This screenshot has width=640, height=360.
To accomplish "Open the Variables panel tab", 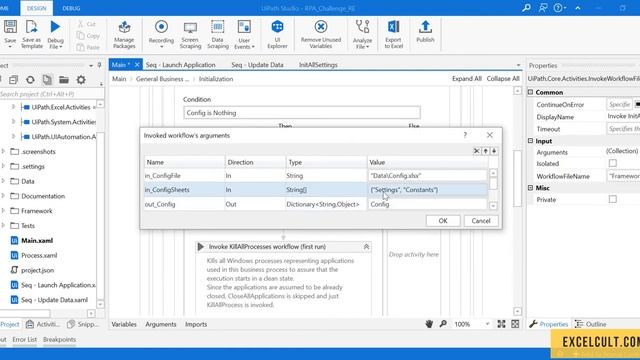I will (x=124, y=324).
